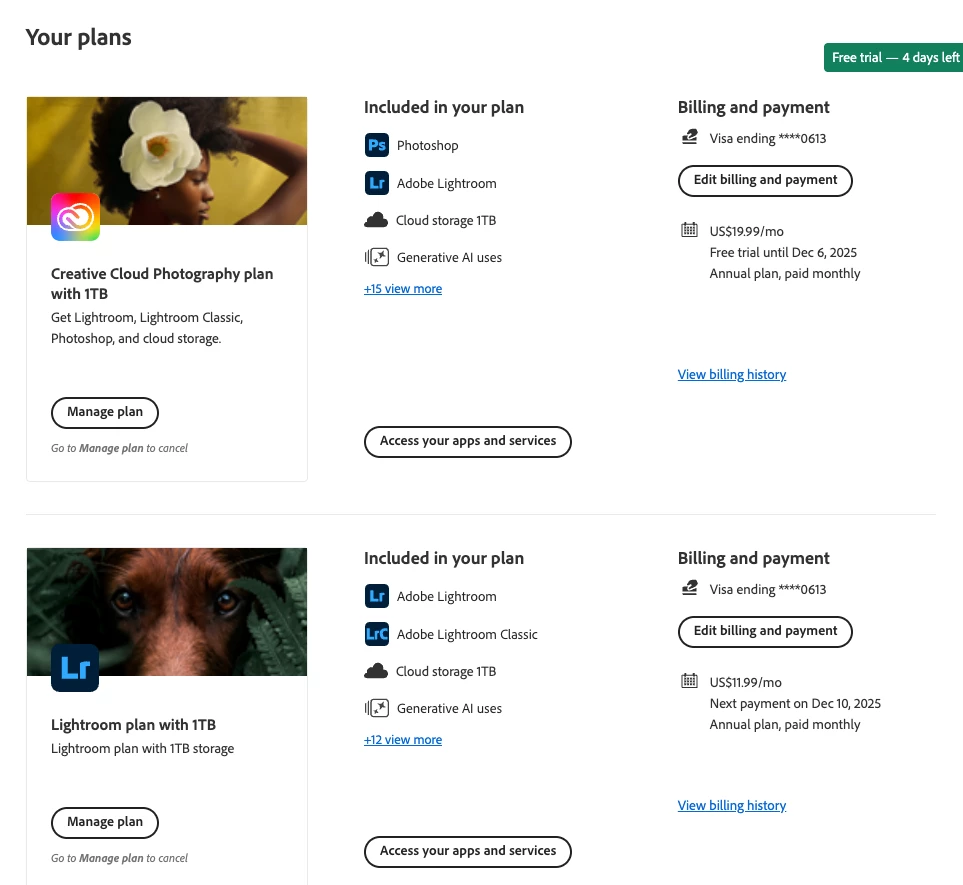The height and width of the screenshot is (885, 963).
Task: Click the calendar icon beside US$19.99/mo
Action: tap(689, 230)
